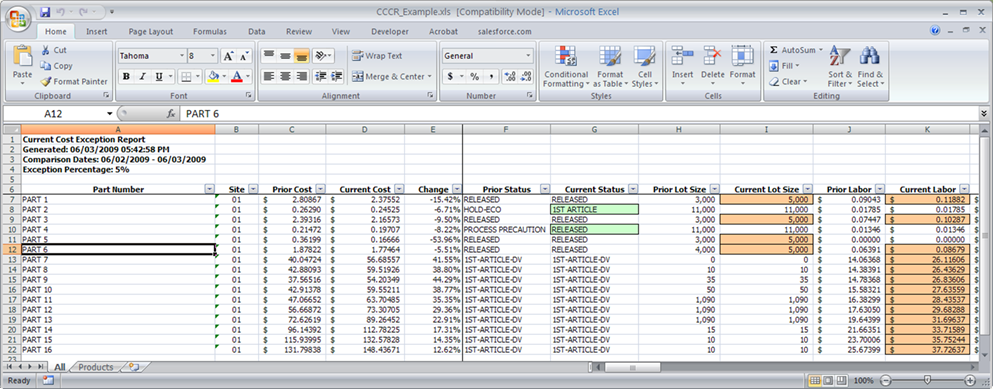
Task: Click Merge & Center
Action: tap(391, 77)
